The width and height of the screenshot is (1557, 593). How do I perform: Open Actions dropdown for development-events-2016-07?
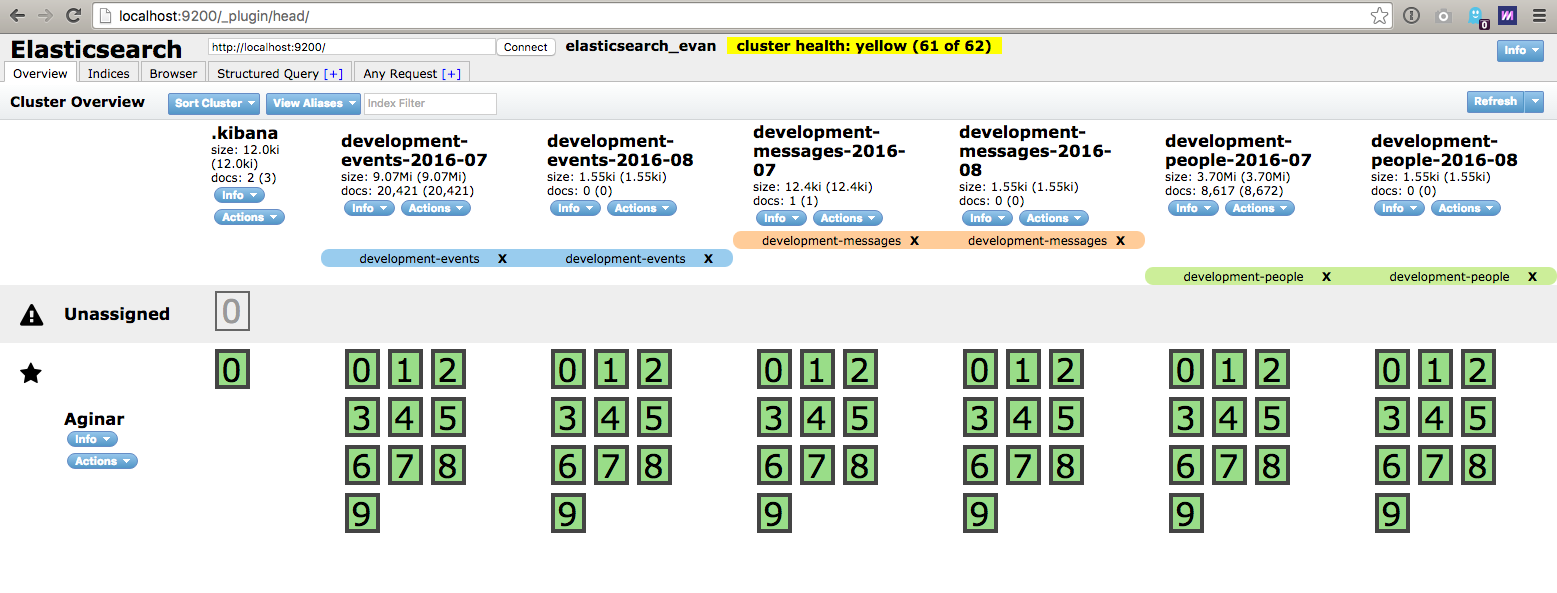click(x=436, y=208)
